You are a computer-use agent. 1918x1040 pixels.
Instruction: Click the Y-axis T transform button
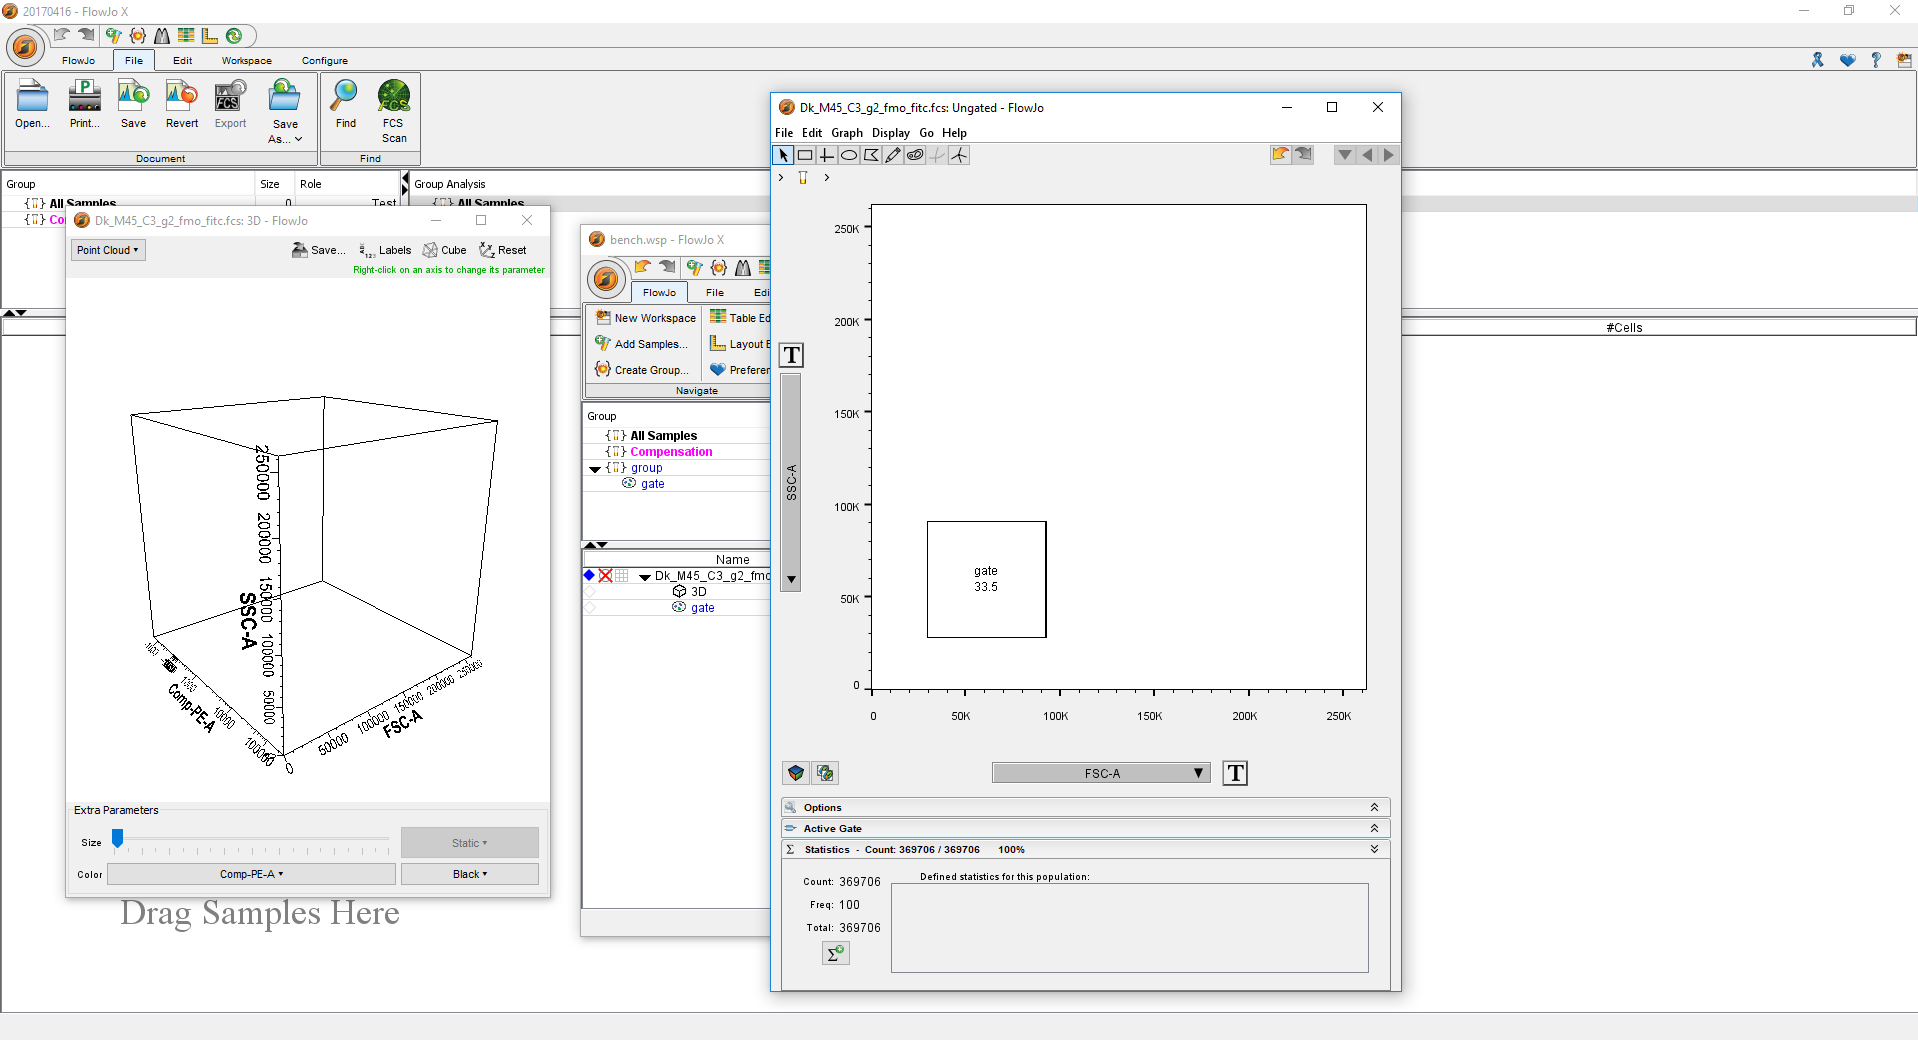[792, 355]
